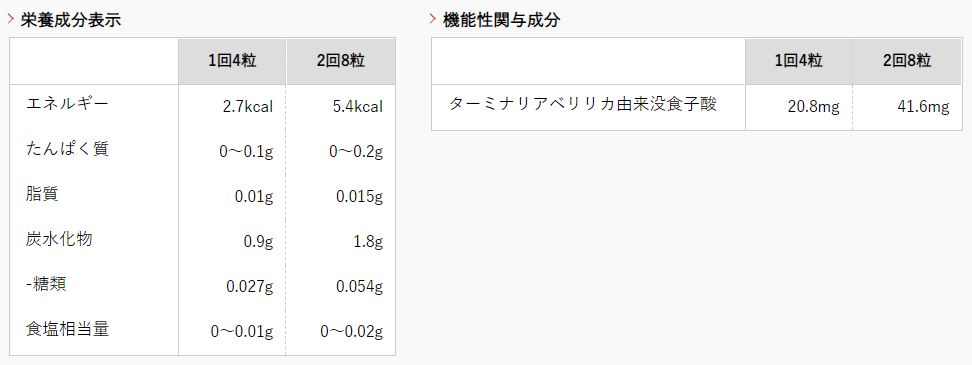Screen dimensions: 972x365
Task: Click the 炭水化物 row label
Action: click(x=59, y=239)
